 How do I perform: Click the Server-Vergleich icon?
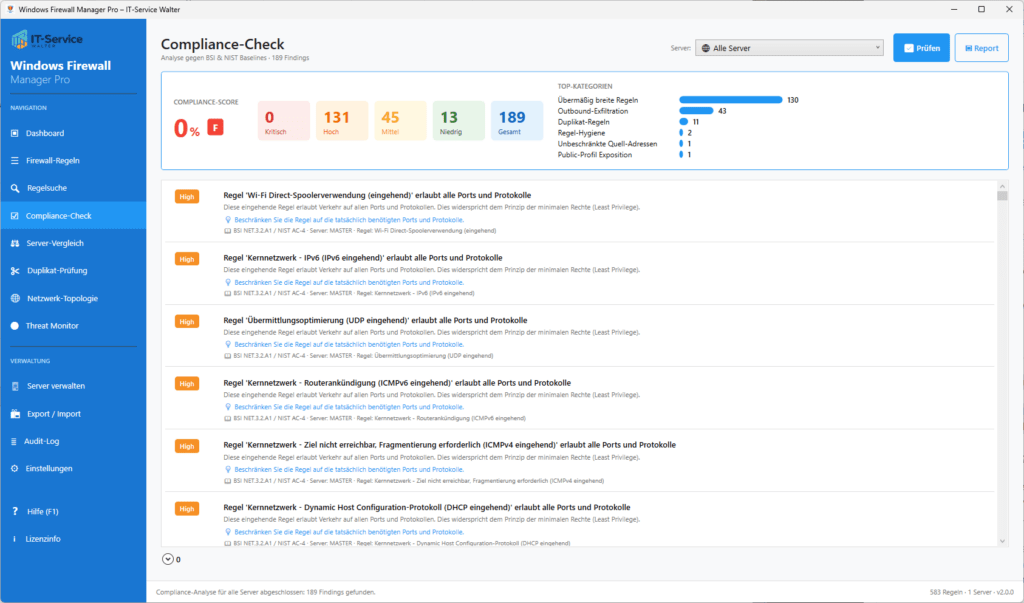pyautogui.click(x=14, y=243)
